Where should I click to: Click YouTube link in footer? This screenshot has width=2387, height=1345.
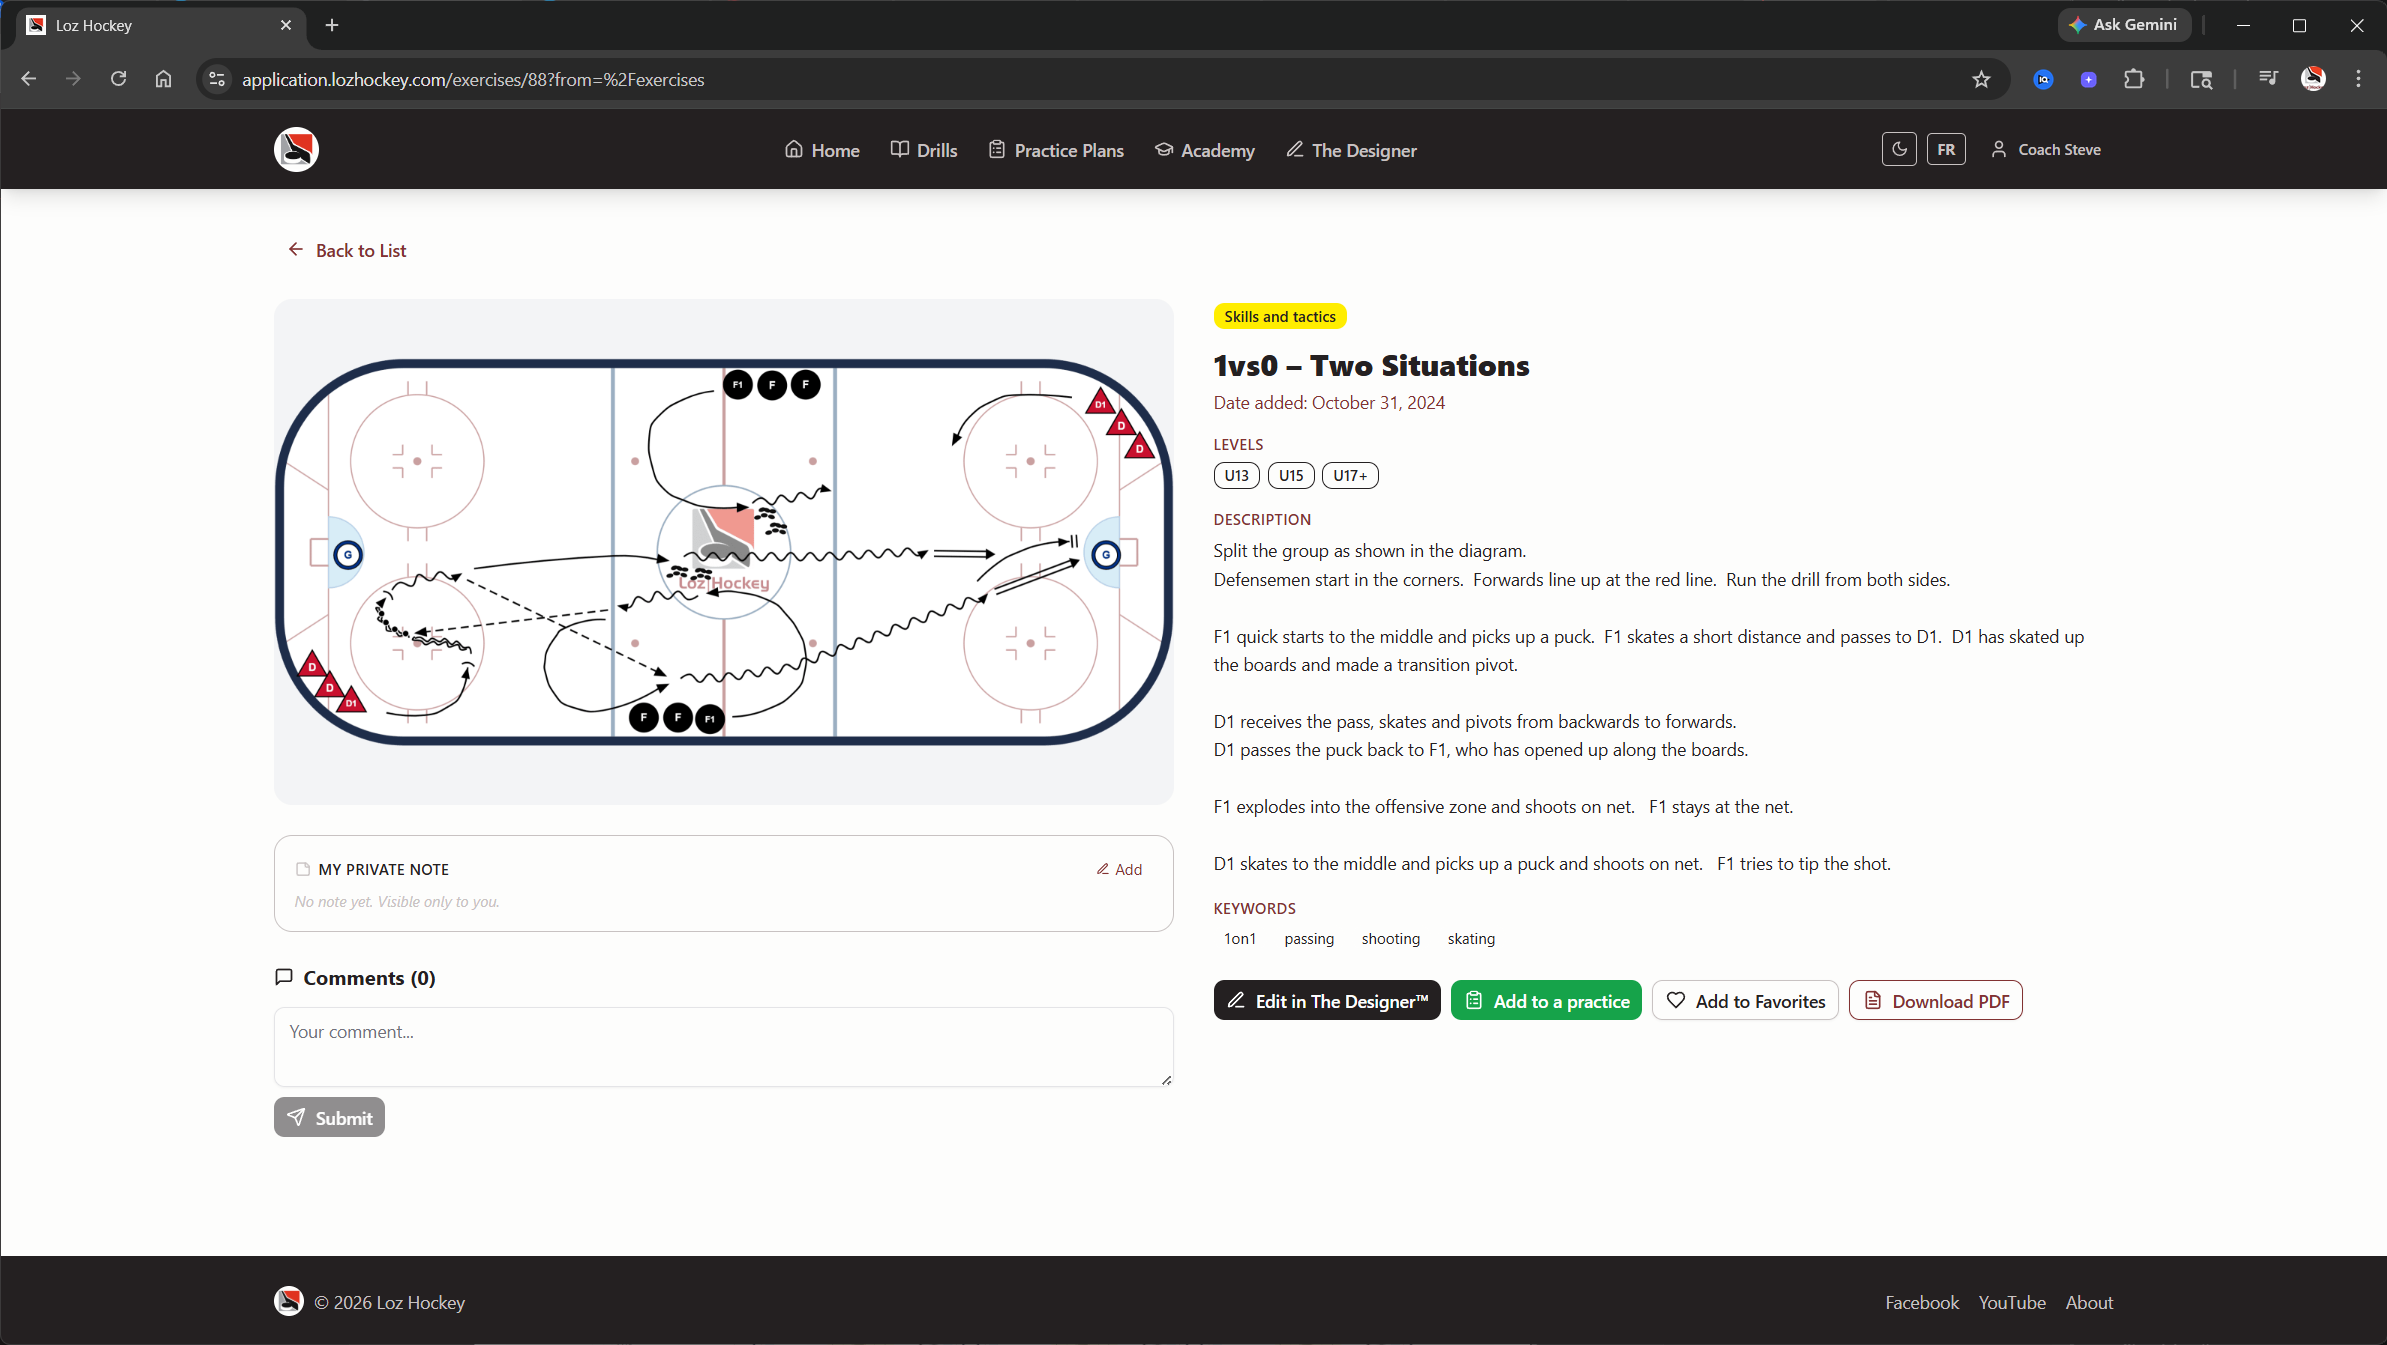pos(2011,1302)
